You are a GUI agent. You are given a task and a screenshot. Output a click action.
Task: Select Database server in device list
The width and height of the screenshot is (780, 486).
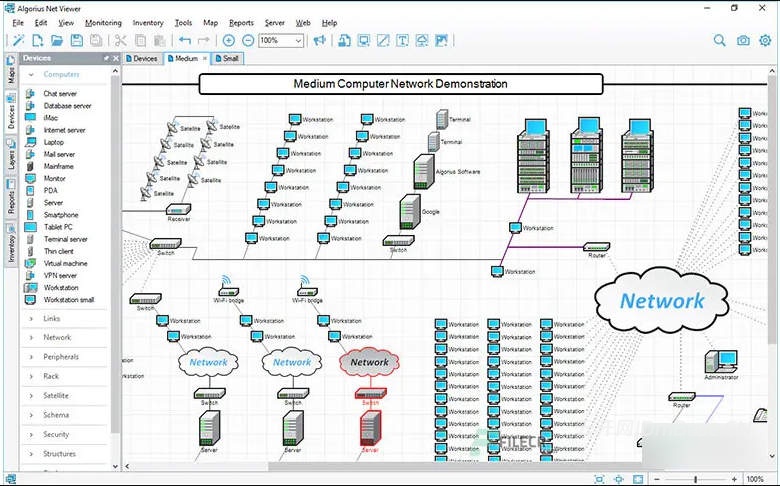tap(65, 105)
